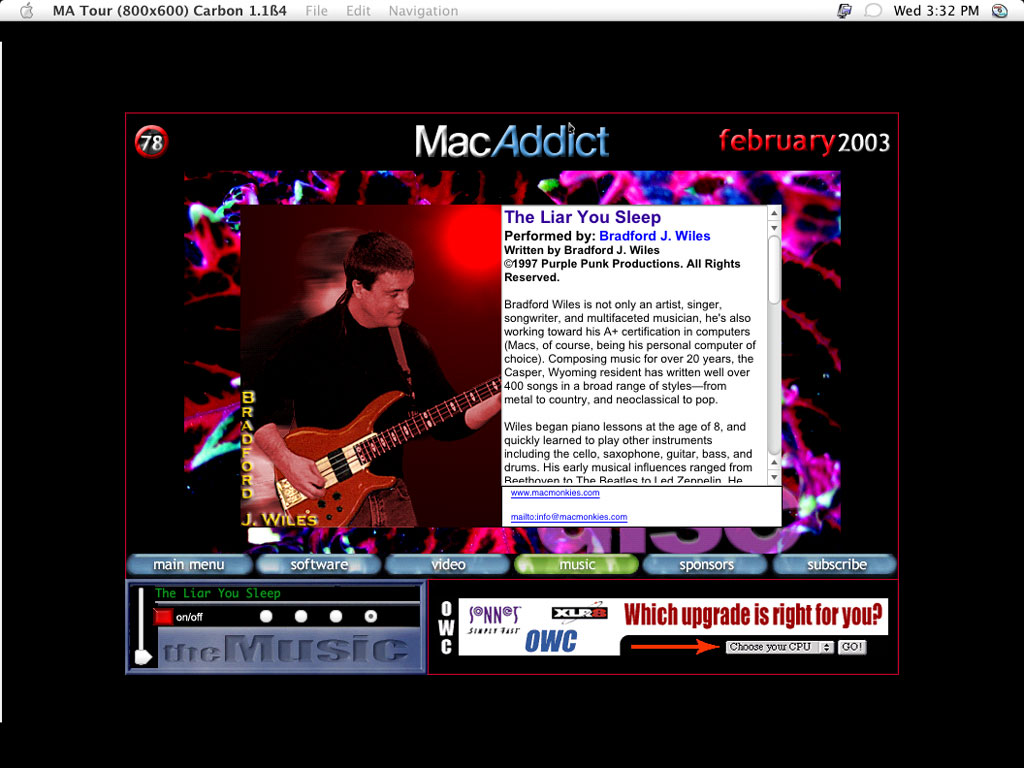Screen dimensions: 1024x768
Task: Click the mailto:info@macmonkies.com link
Action: point(569,517)
